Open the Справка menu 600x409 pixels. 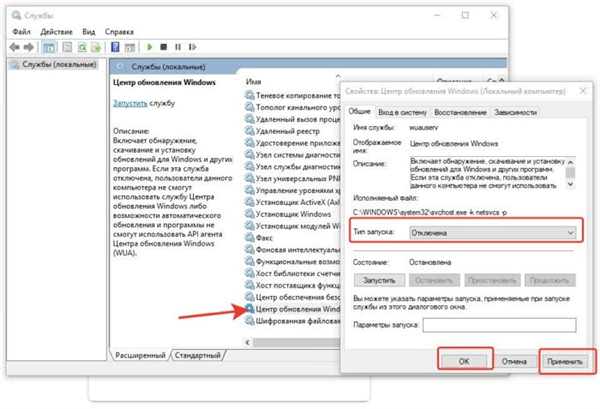(x=119, y=32)
